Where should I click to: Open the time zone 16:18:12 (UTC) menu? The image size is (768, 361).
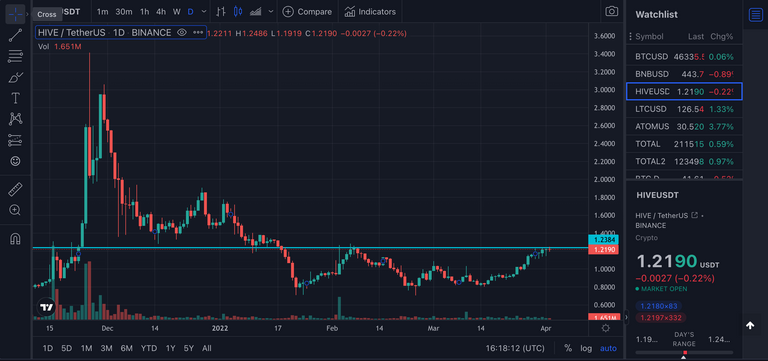[515, 348]
